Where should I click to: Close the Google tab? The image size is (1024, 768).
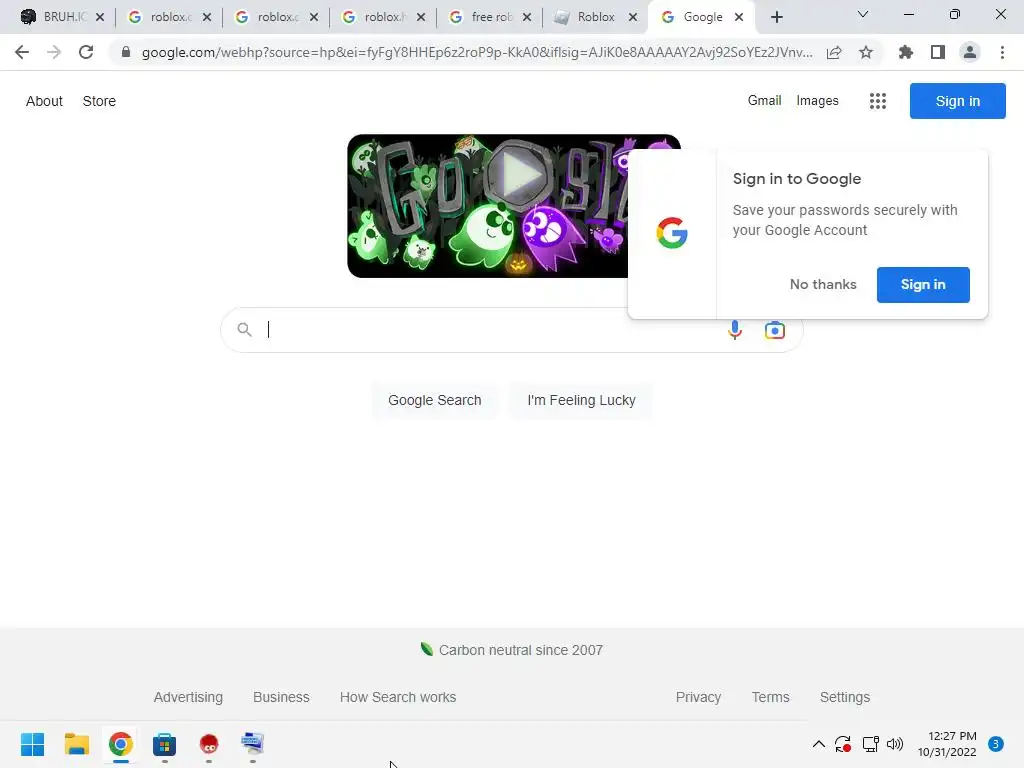tap(739, 17)
